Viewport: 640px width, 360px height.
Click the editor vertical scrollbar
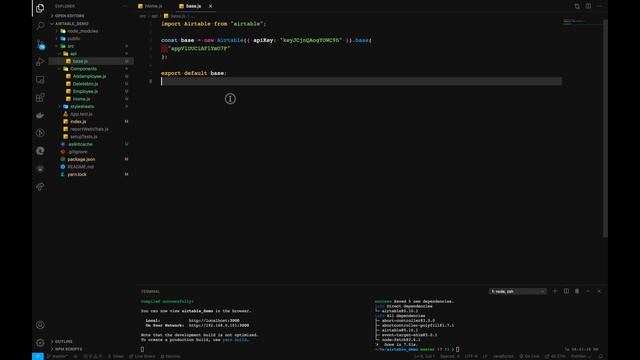click(x=605, y=127)
